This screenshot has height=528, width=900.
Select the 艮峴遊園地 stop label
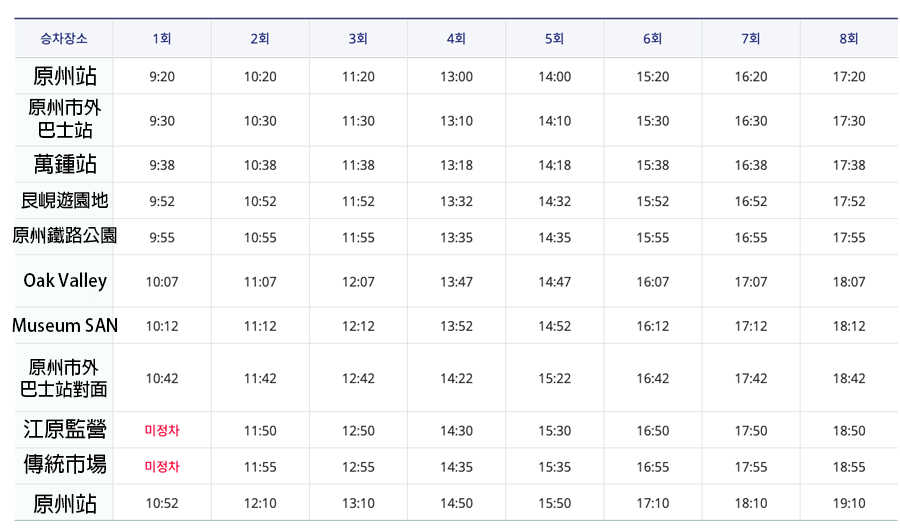point(65,200)
